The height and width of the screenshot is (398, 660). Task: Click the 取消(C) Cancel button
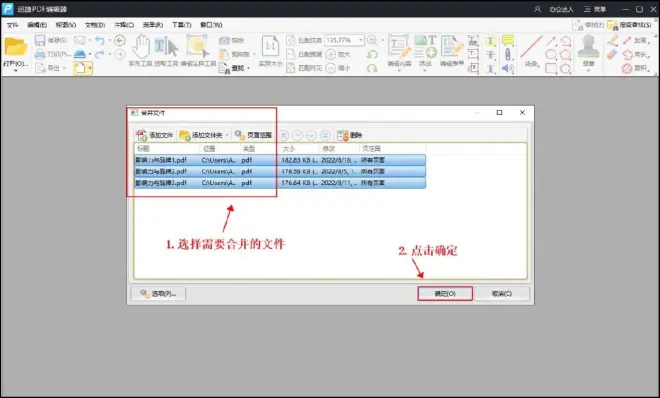tap(502, 294)
